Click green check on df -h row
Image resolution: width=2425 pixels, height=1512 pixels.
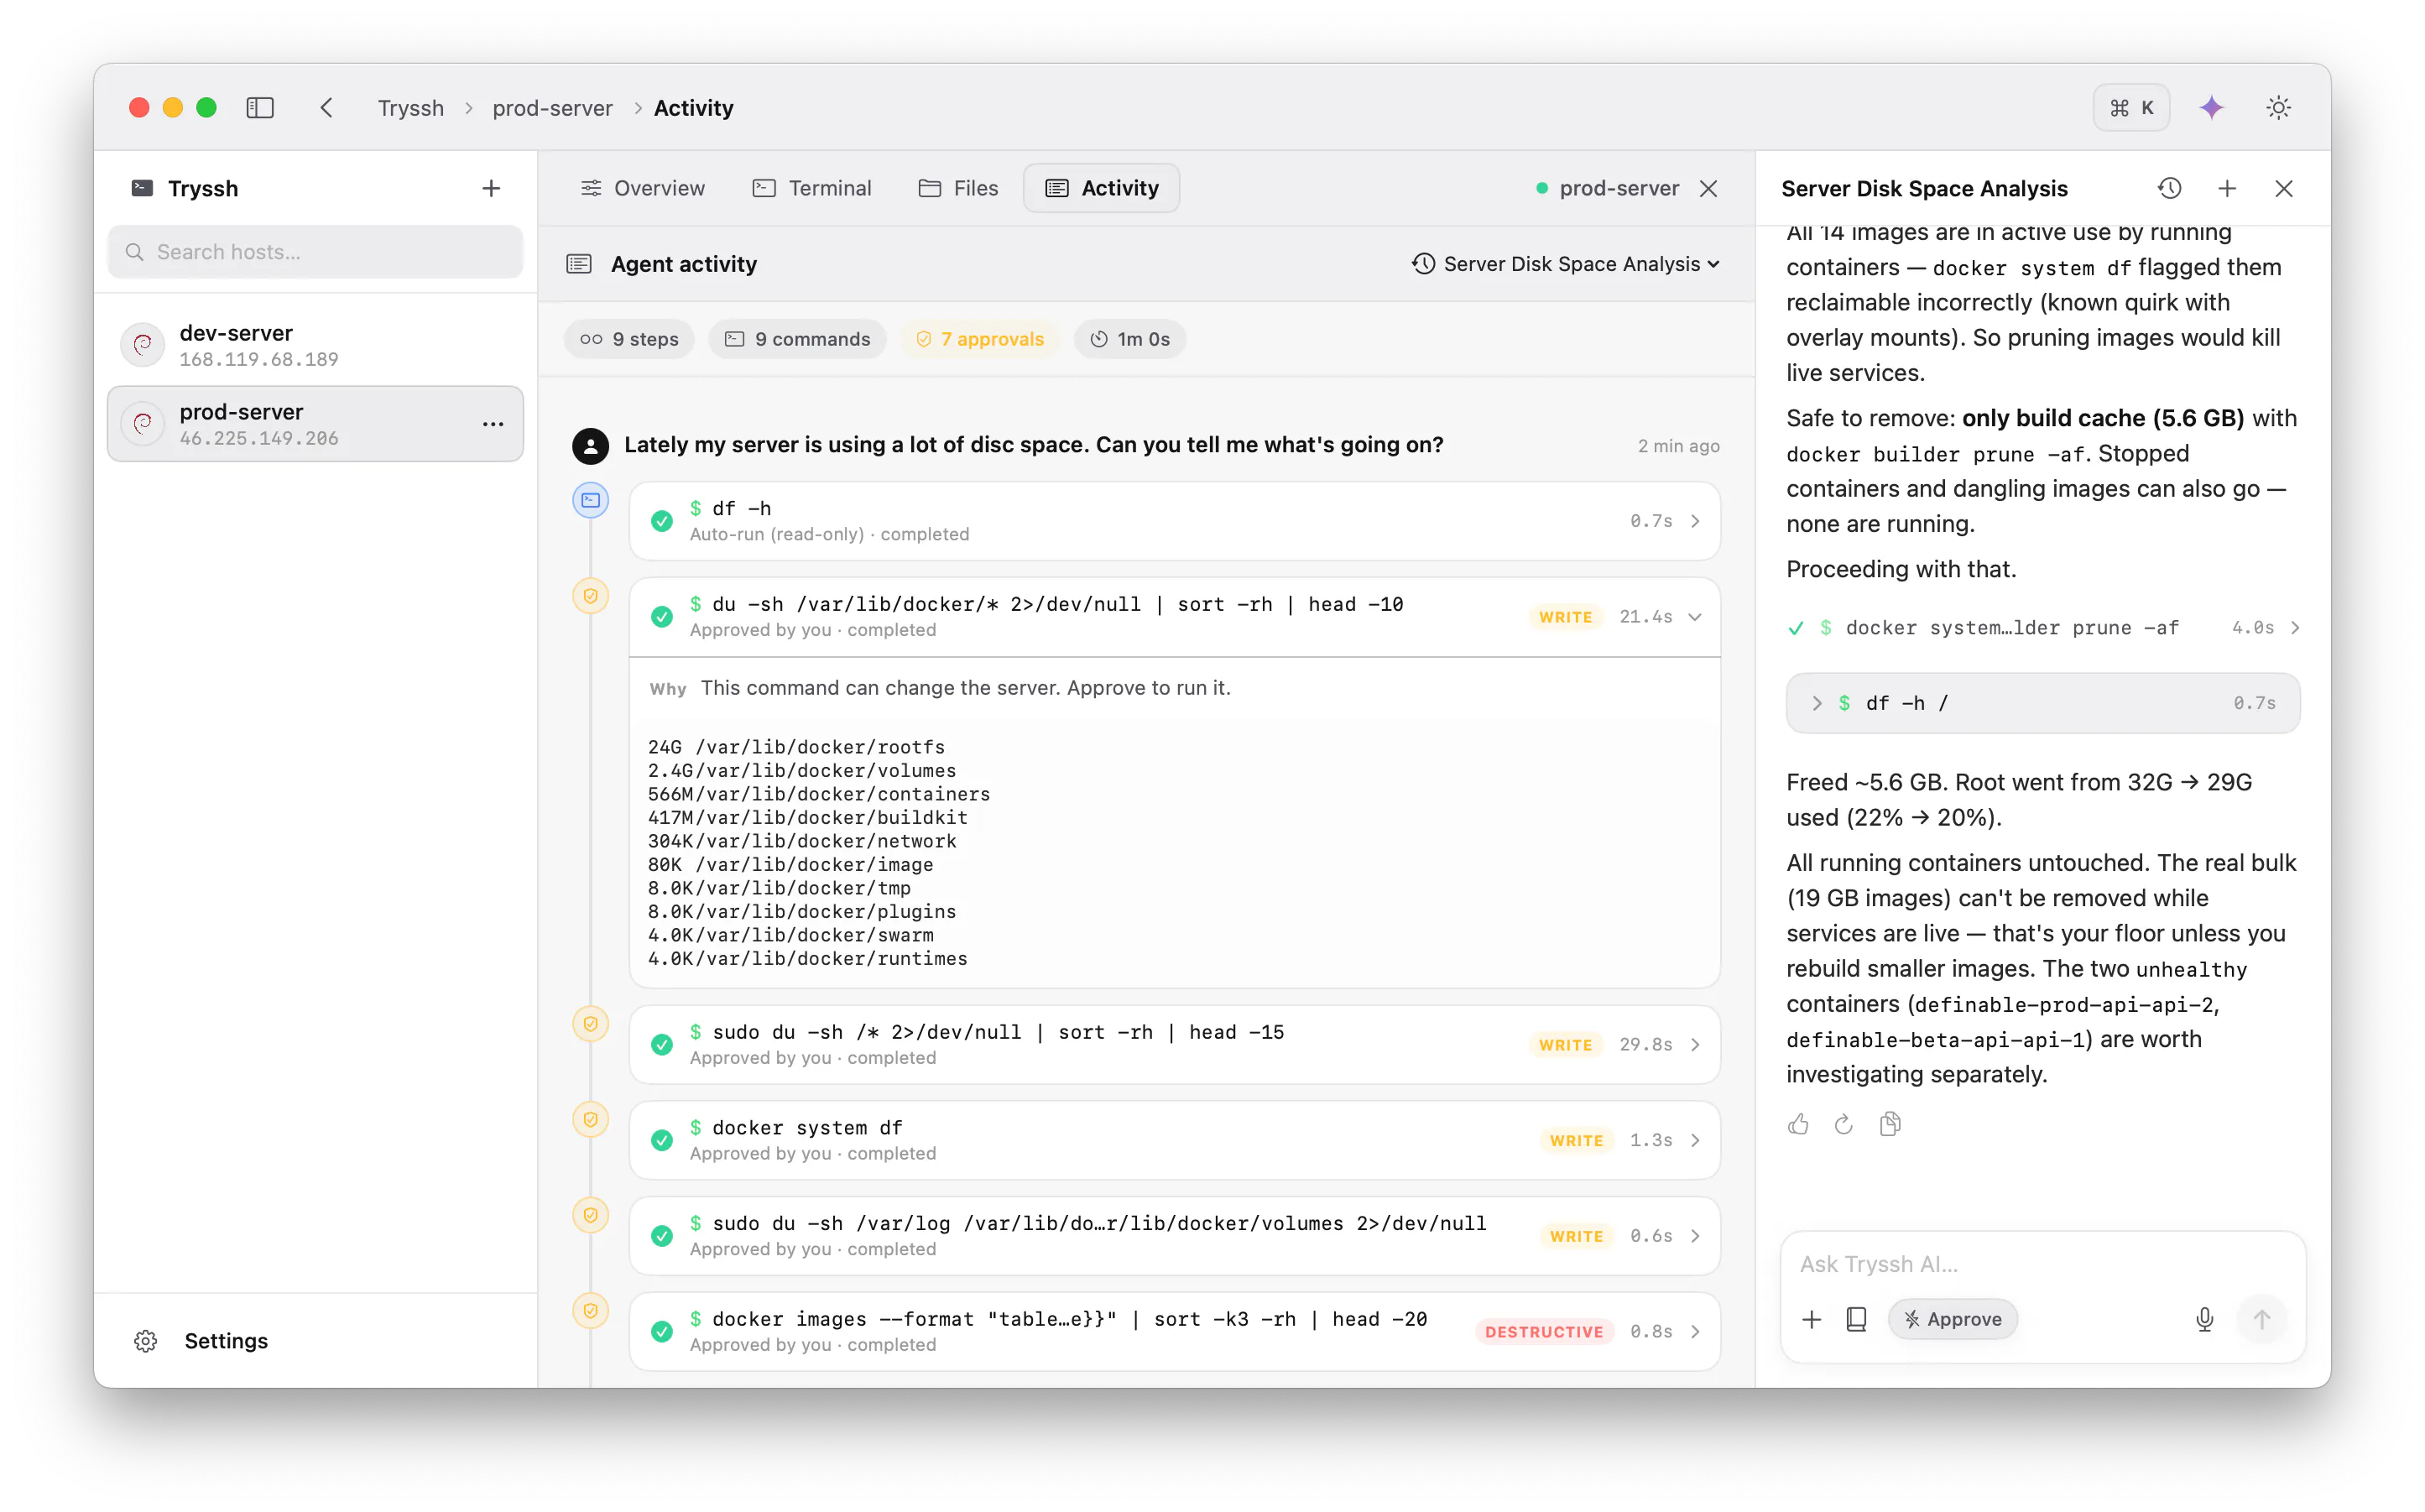click(661, 521)
